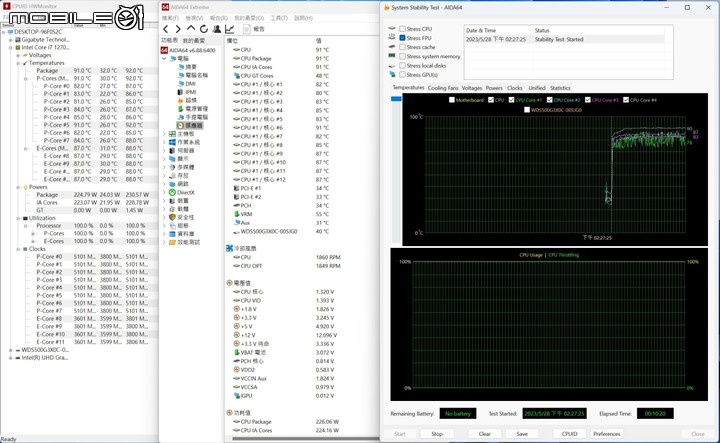The height and width of the screenshot is (443, 720).
Task: Switch to the Cooling Fans tab
Action: 443,88
